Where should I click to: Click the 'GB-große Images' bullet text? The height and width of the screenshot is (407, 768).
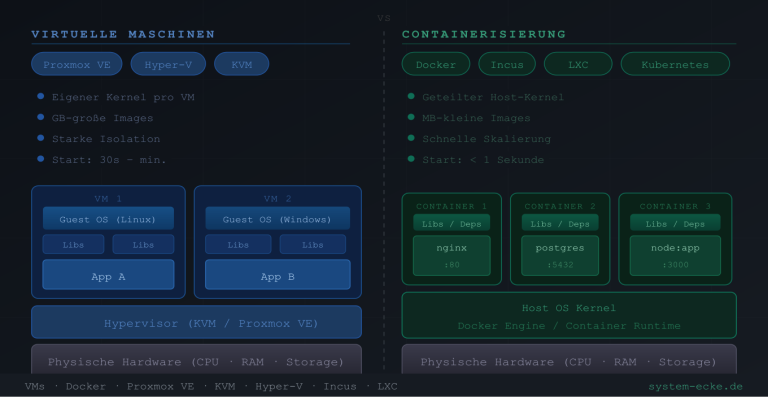pyautogui.click(x=102, y=118)
